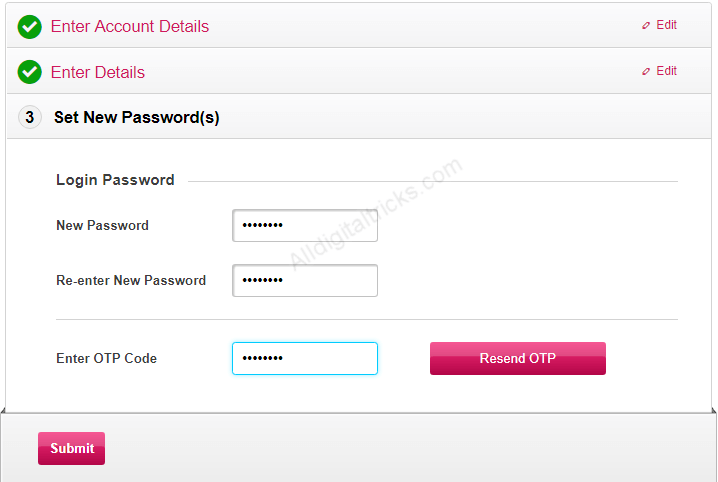Expand the Enter Account Details section title
Image resolution: width=718 pixels, height=482 pixels.
[130, 27]
